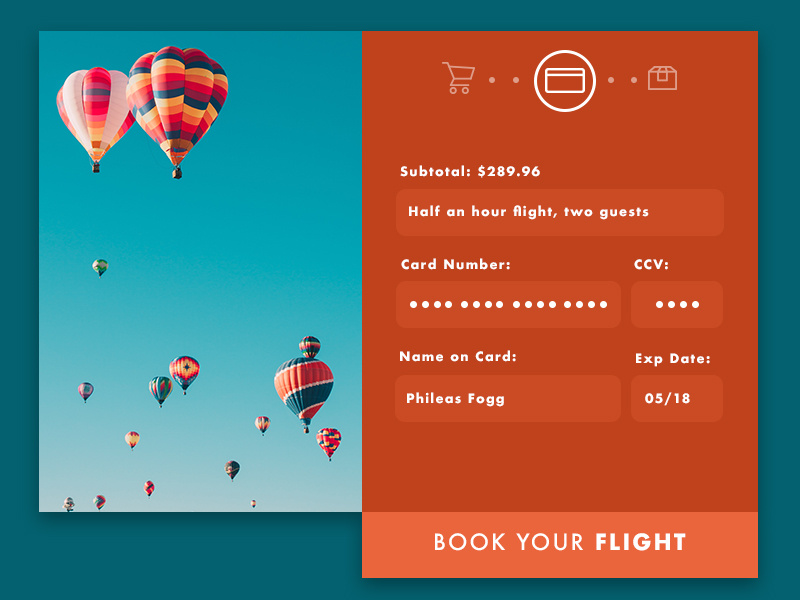The image size is (800, 600).
Task: Focus the Card Number input field
Action: coord(508,304)
